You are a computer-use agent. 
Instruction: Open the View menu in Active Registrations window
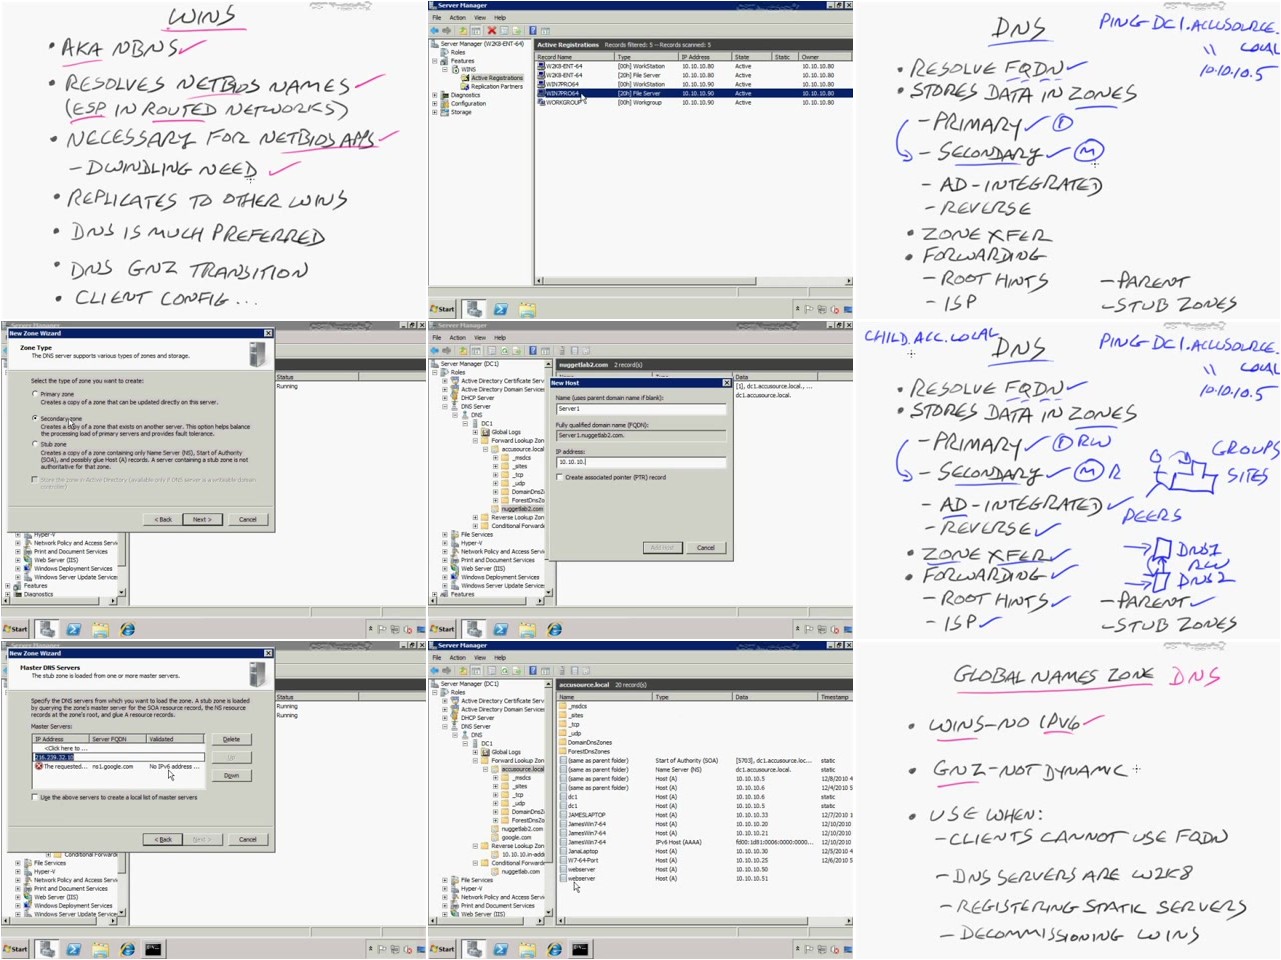click(480, 17)
